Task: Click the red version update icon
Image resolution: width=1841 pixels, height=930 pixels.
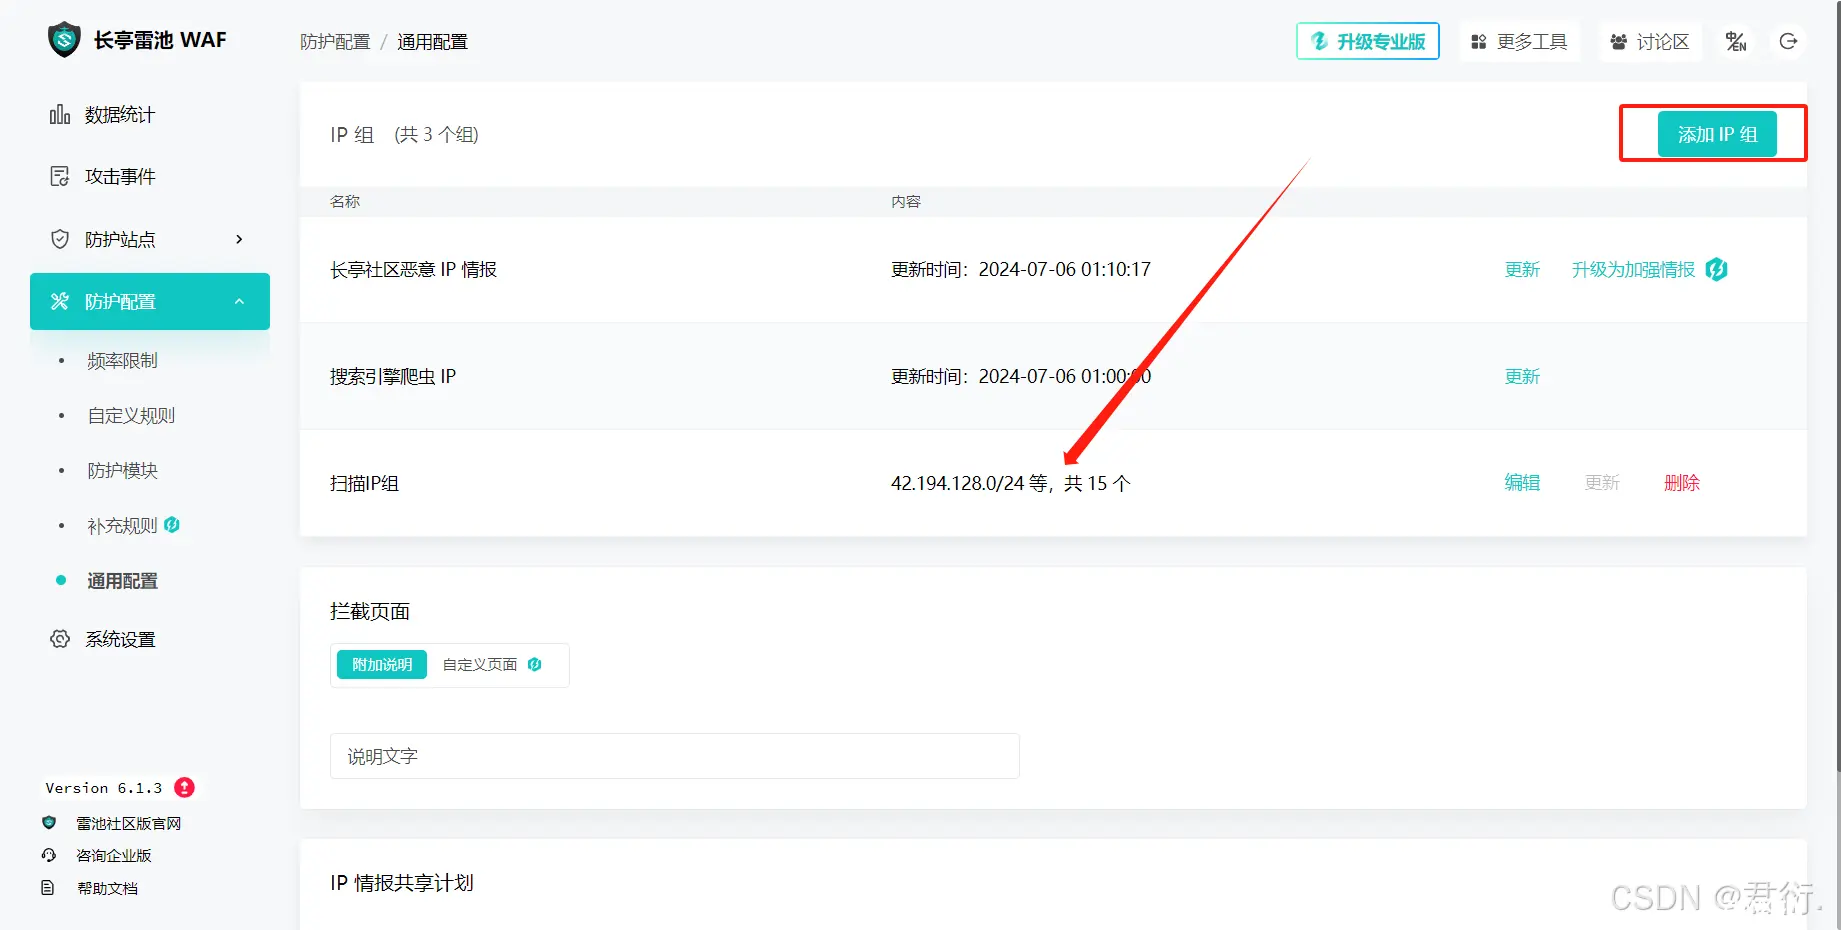Action: click(184, 788)
